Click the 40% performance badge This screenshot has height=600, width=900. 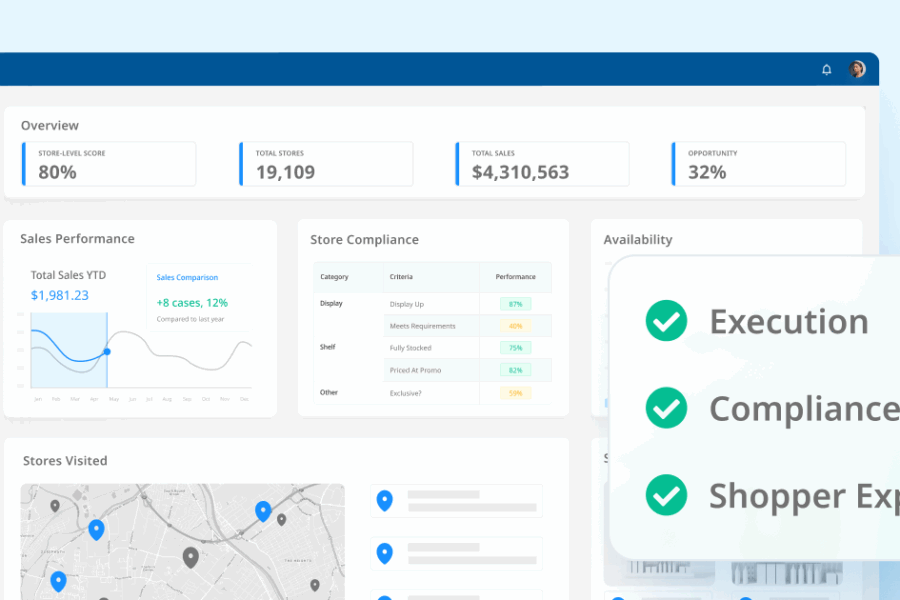coord(515,326)
